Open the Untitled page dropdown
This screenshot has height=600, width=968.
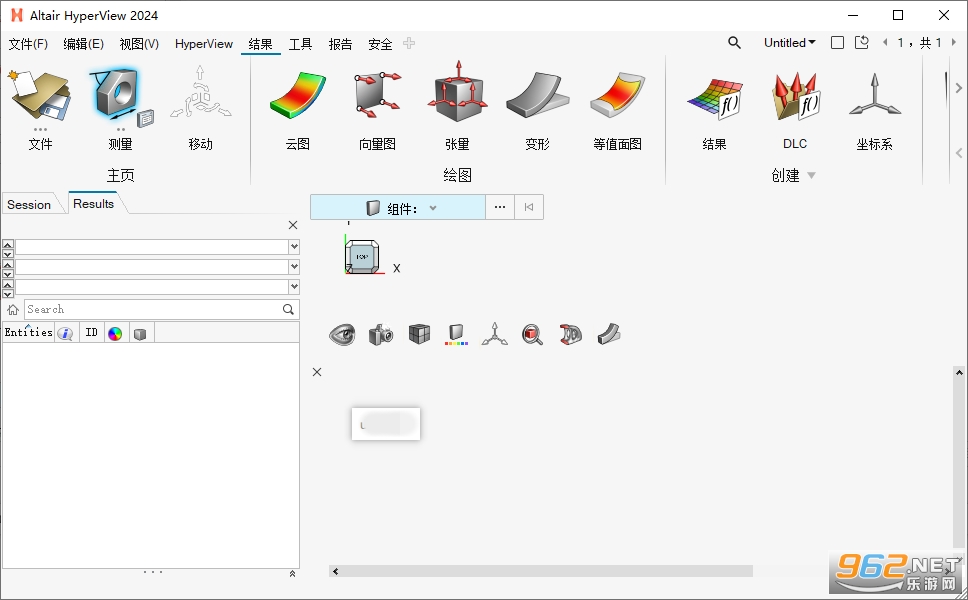point(790,43)
